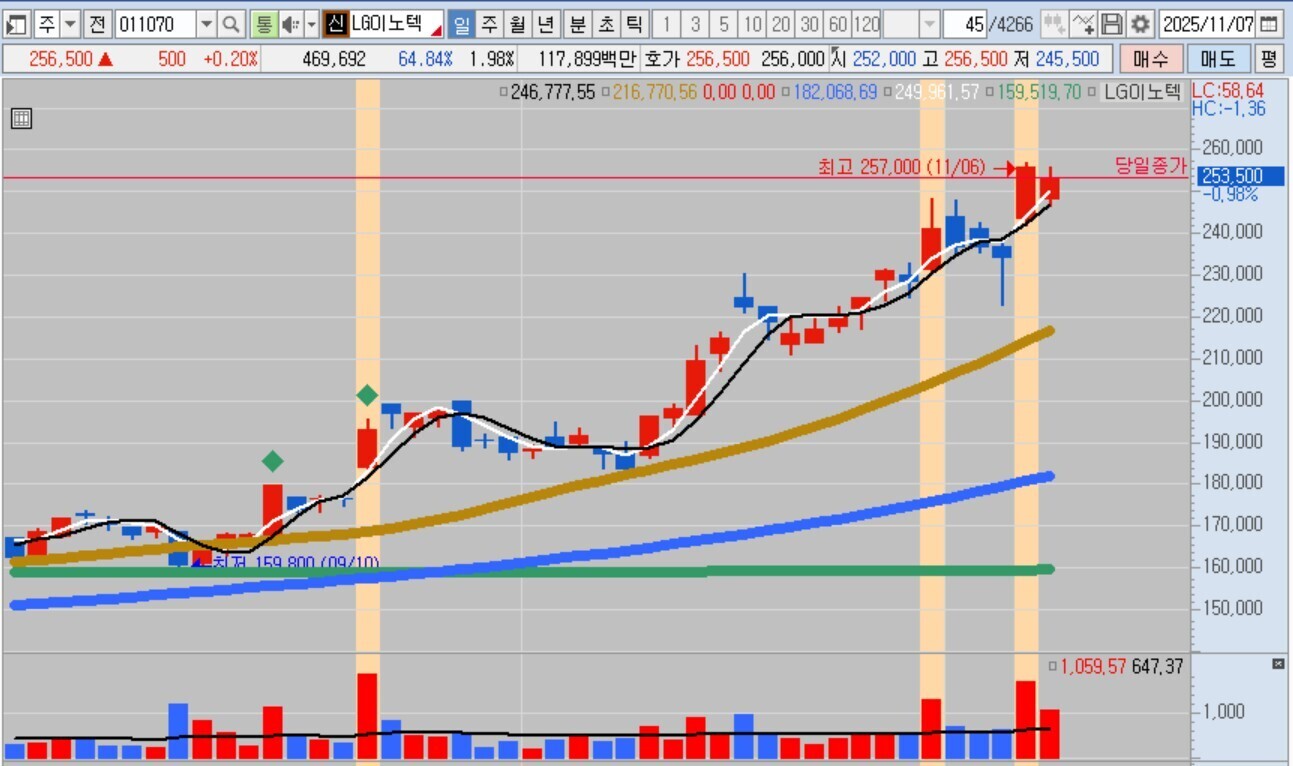
Task: Select the 20 interval button
Action: pyautogui.click(x=781, y=23)
